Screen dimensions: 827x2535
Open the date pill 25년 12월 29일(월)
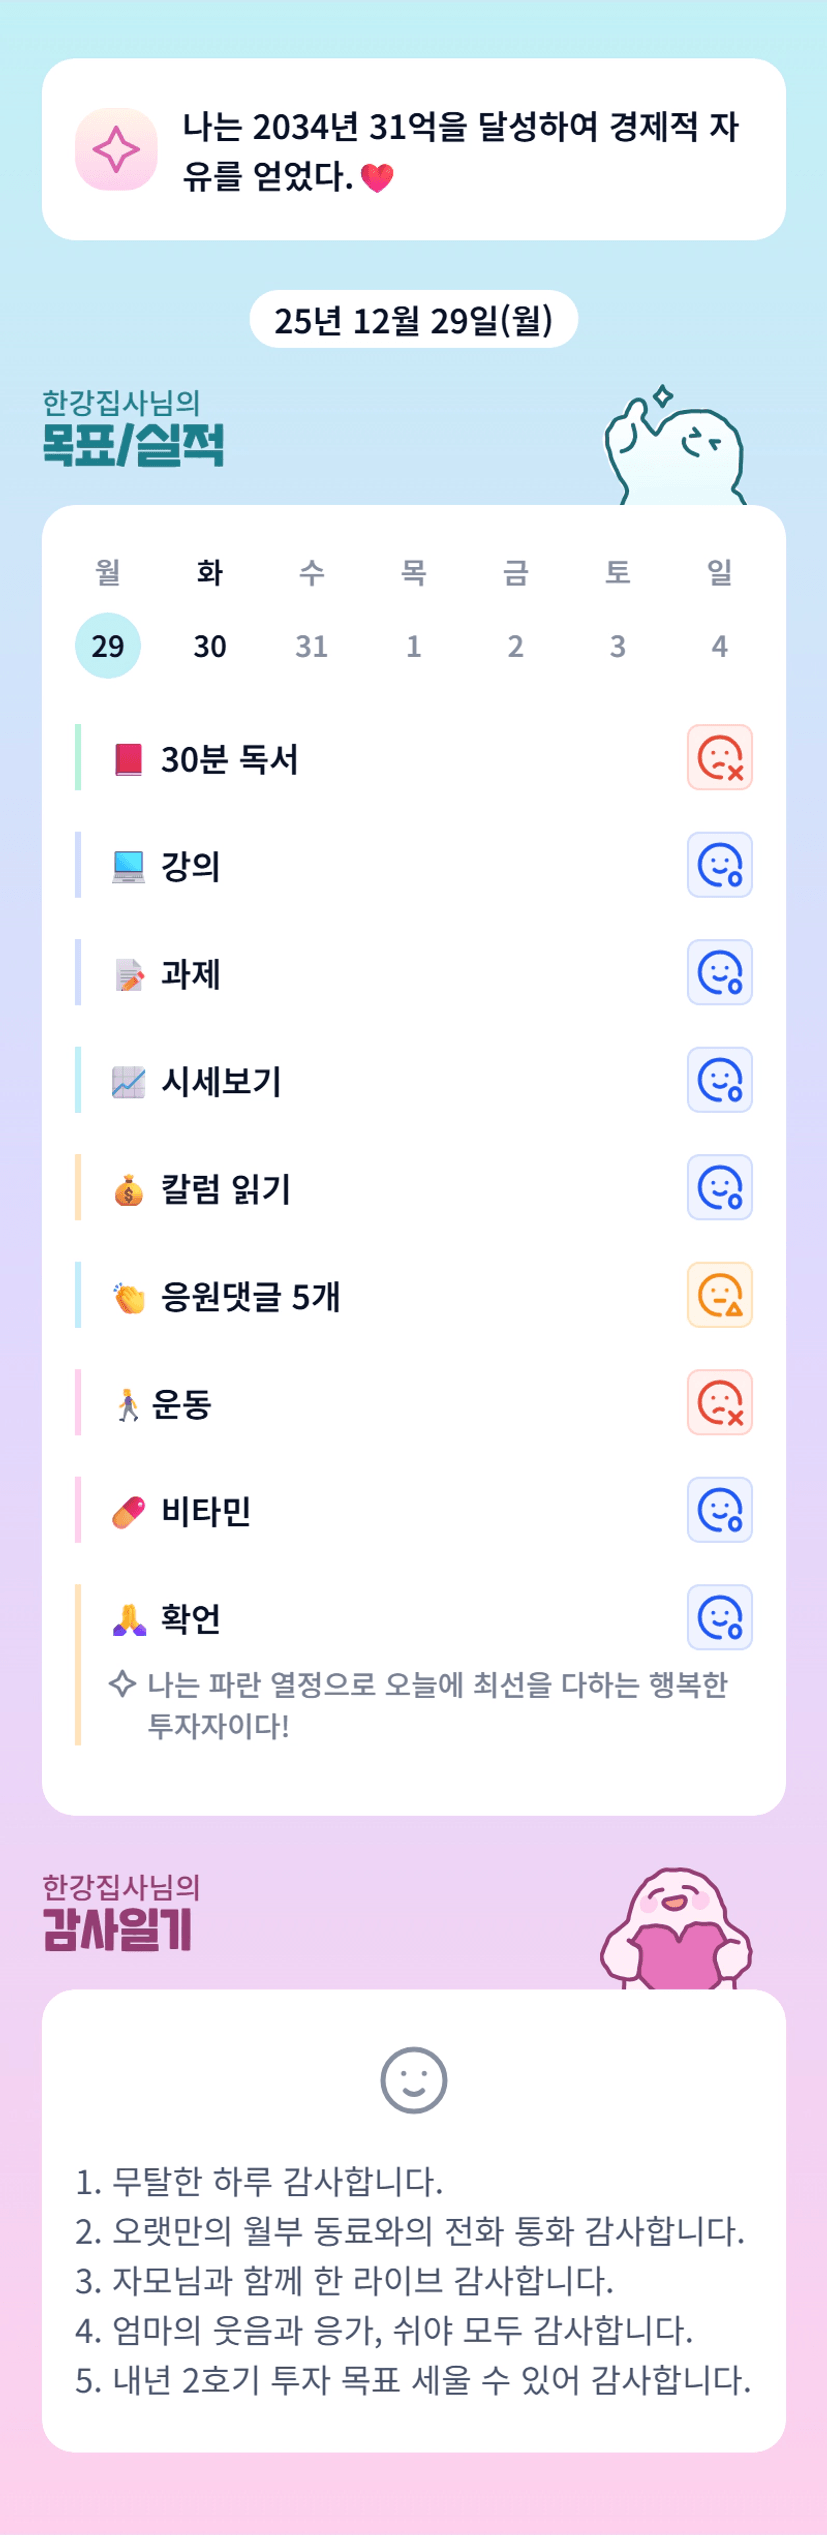(413, 320)
